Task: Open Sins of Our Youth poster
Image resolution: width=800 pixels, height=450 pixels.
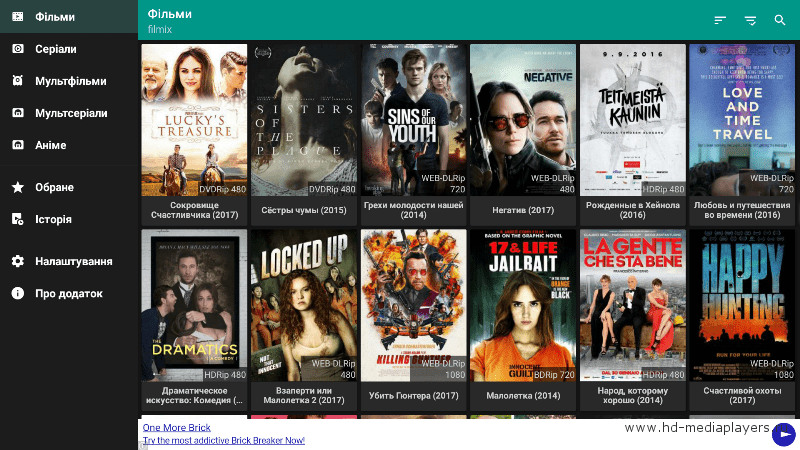Action: (414, 120)
